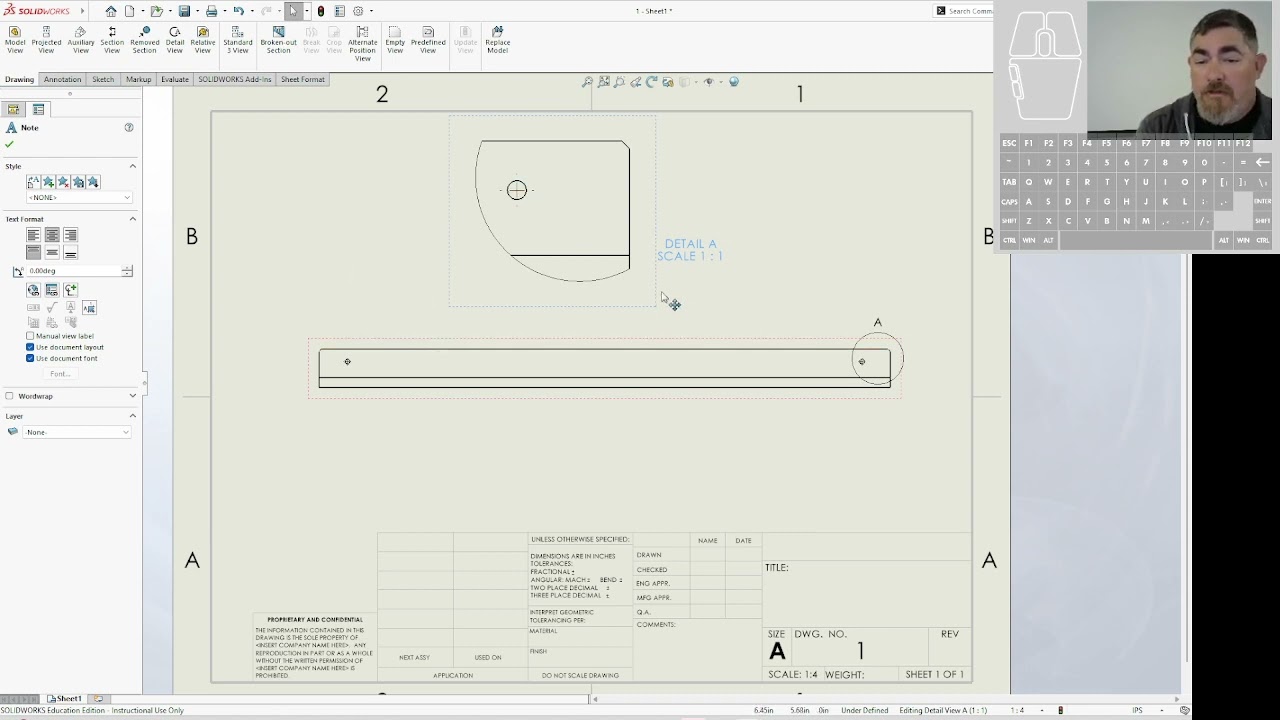Screen dimensions: 1280x720
Task: Select the Broken-out Section tool
Action: tap(278, 40)
